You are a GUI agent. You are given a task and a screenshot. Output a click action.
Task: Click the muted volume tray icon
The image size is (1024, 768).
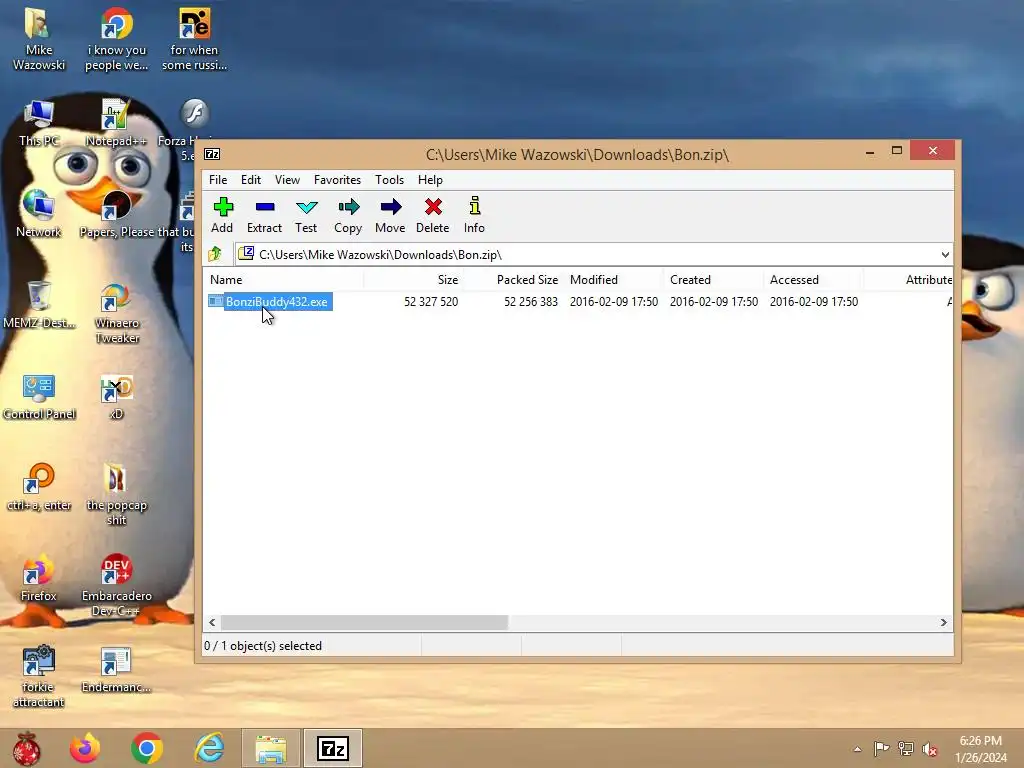pos(930,749)
